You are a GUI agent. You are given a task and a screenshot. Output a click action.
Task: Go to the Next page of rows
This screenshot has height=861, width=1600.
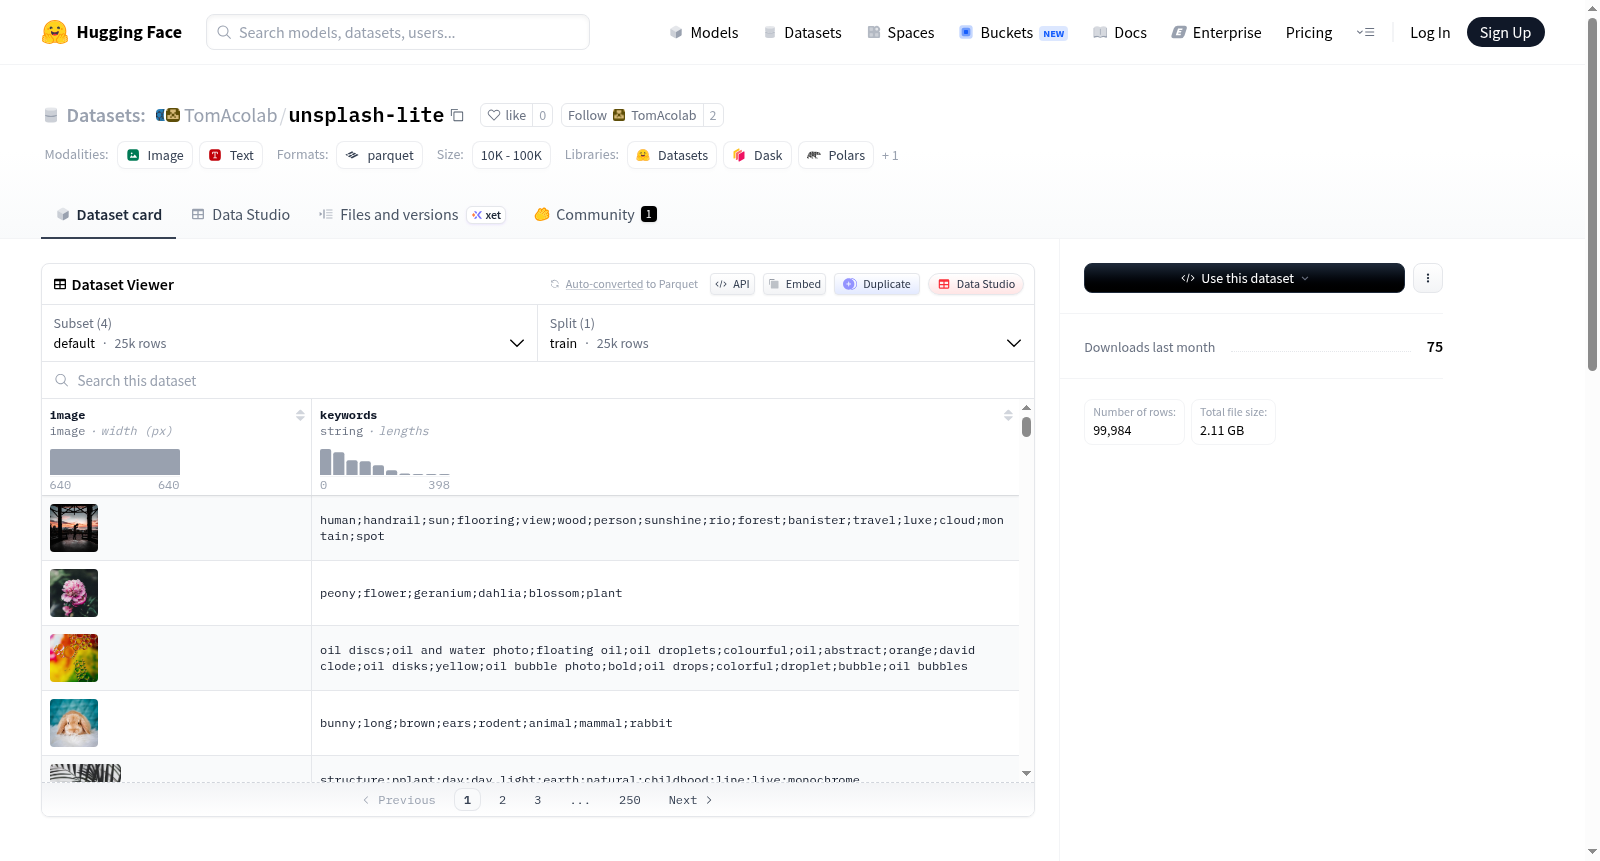[x=690, y=800]
